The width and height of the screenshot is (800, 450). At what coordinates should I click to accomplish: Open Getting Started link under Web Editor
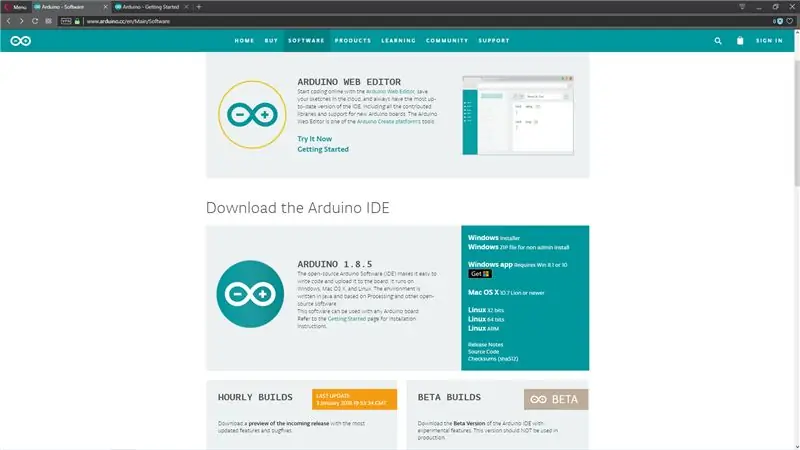323,149
